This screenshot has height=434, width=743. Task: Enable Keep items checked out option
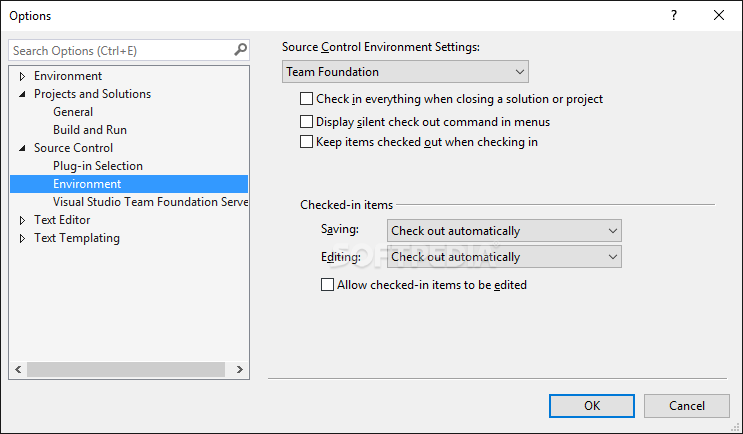(x=307, y=142)
